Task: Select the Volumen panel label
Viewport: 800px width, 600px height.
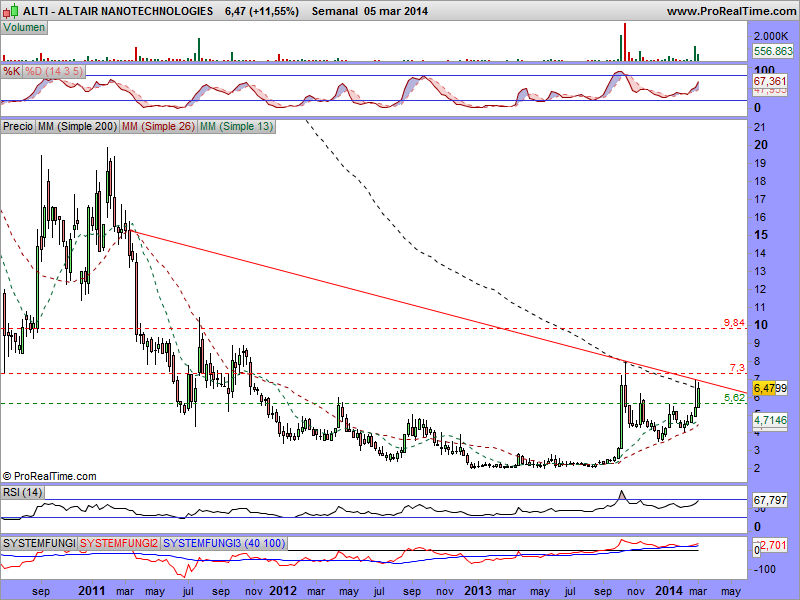Action: click(x=24, y=28)
